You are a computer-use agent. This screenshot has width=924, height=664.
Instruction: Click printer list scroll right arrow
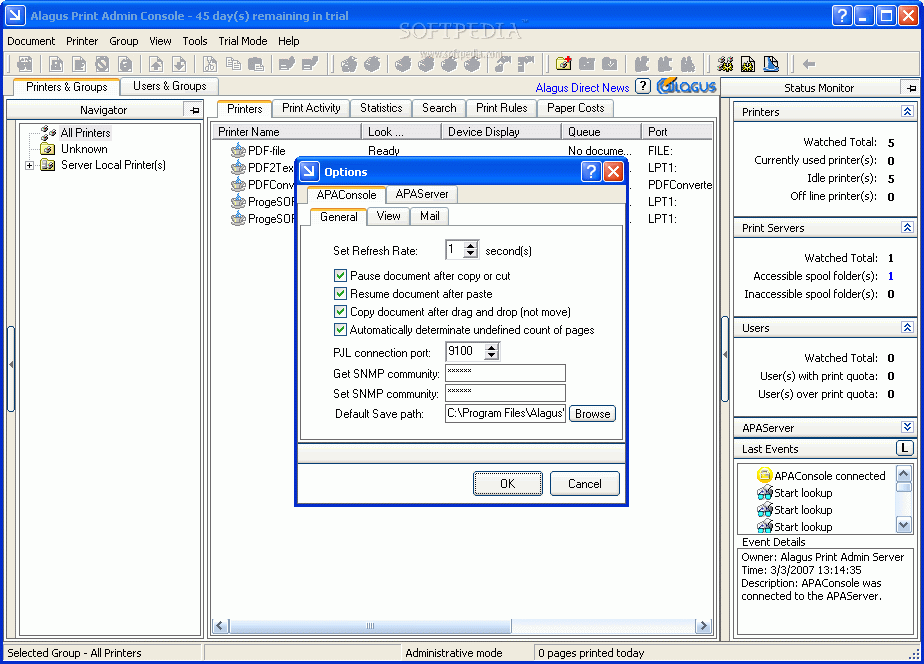click(x=703, y=626)
